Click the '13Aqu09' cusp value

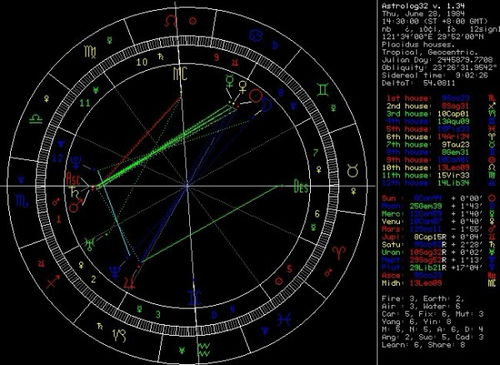(x=454, y=122)
